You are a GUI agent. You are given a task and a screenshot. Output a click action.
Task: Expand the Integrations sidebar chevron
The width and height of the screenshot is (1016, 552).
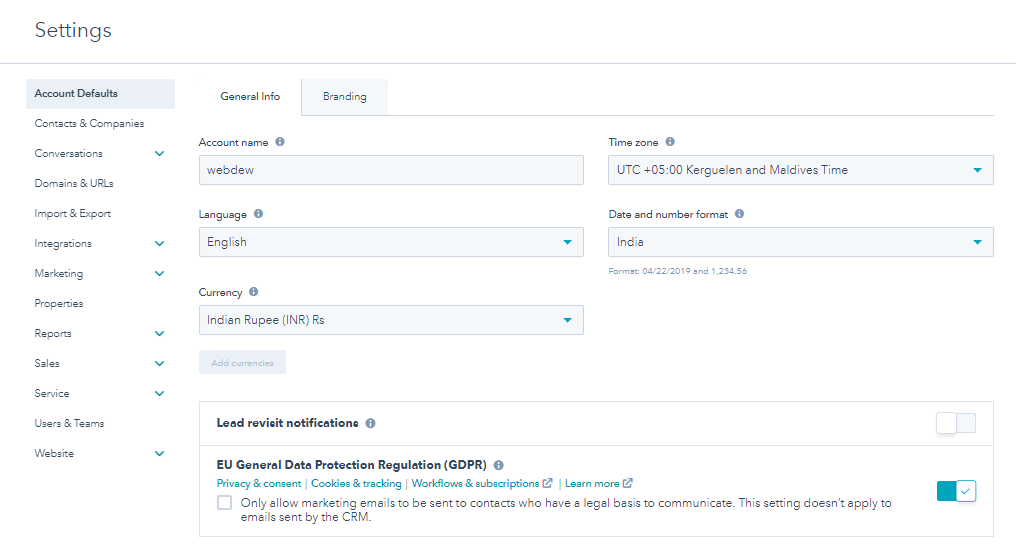pos(159,244)
